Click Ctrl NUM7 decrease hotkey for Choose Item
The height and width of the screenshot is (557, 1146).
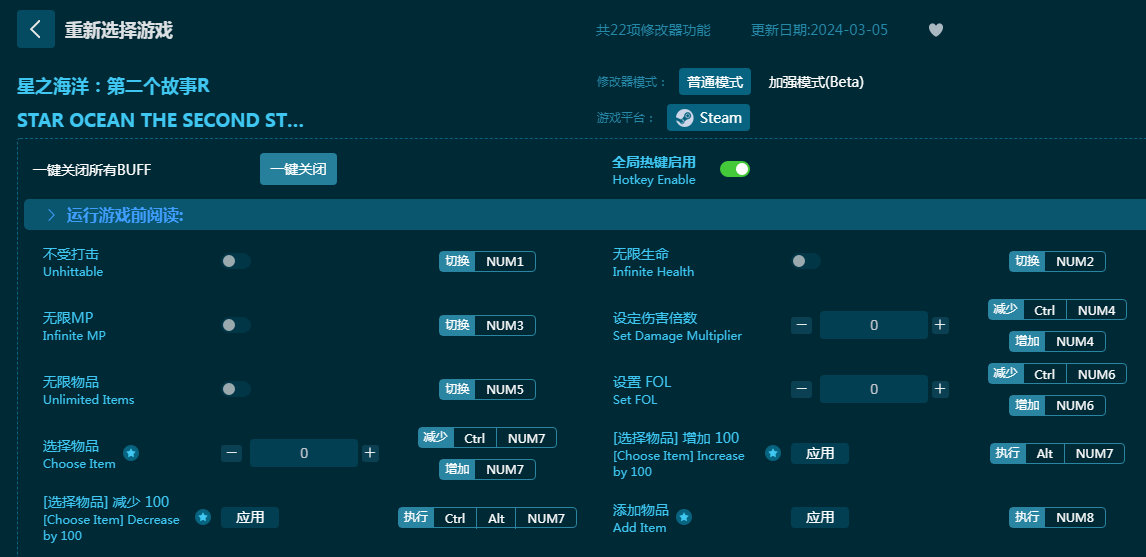(x=487, y=438)
